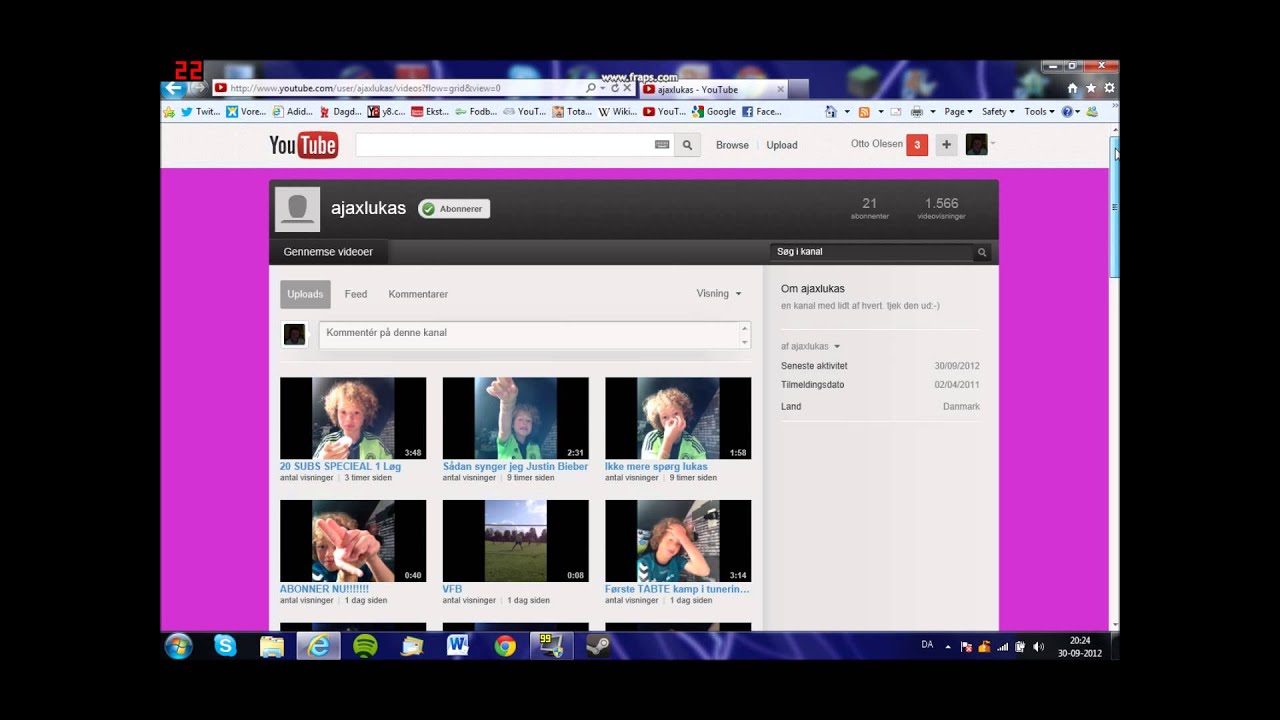Open Favorites star icon

coord(1091,88)
